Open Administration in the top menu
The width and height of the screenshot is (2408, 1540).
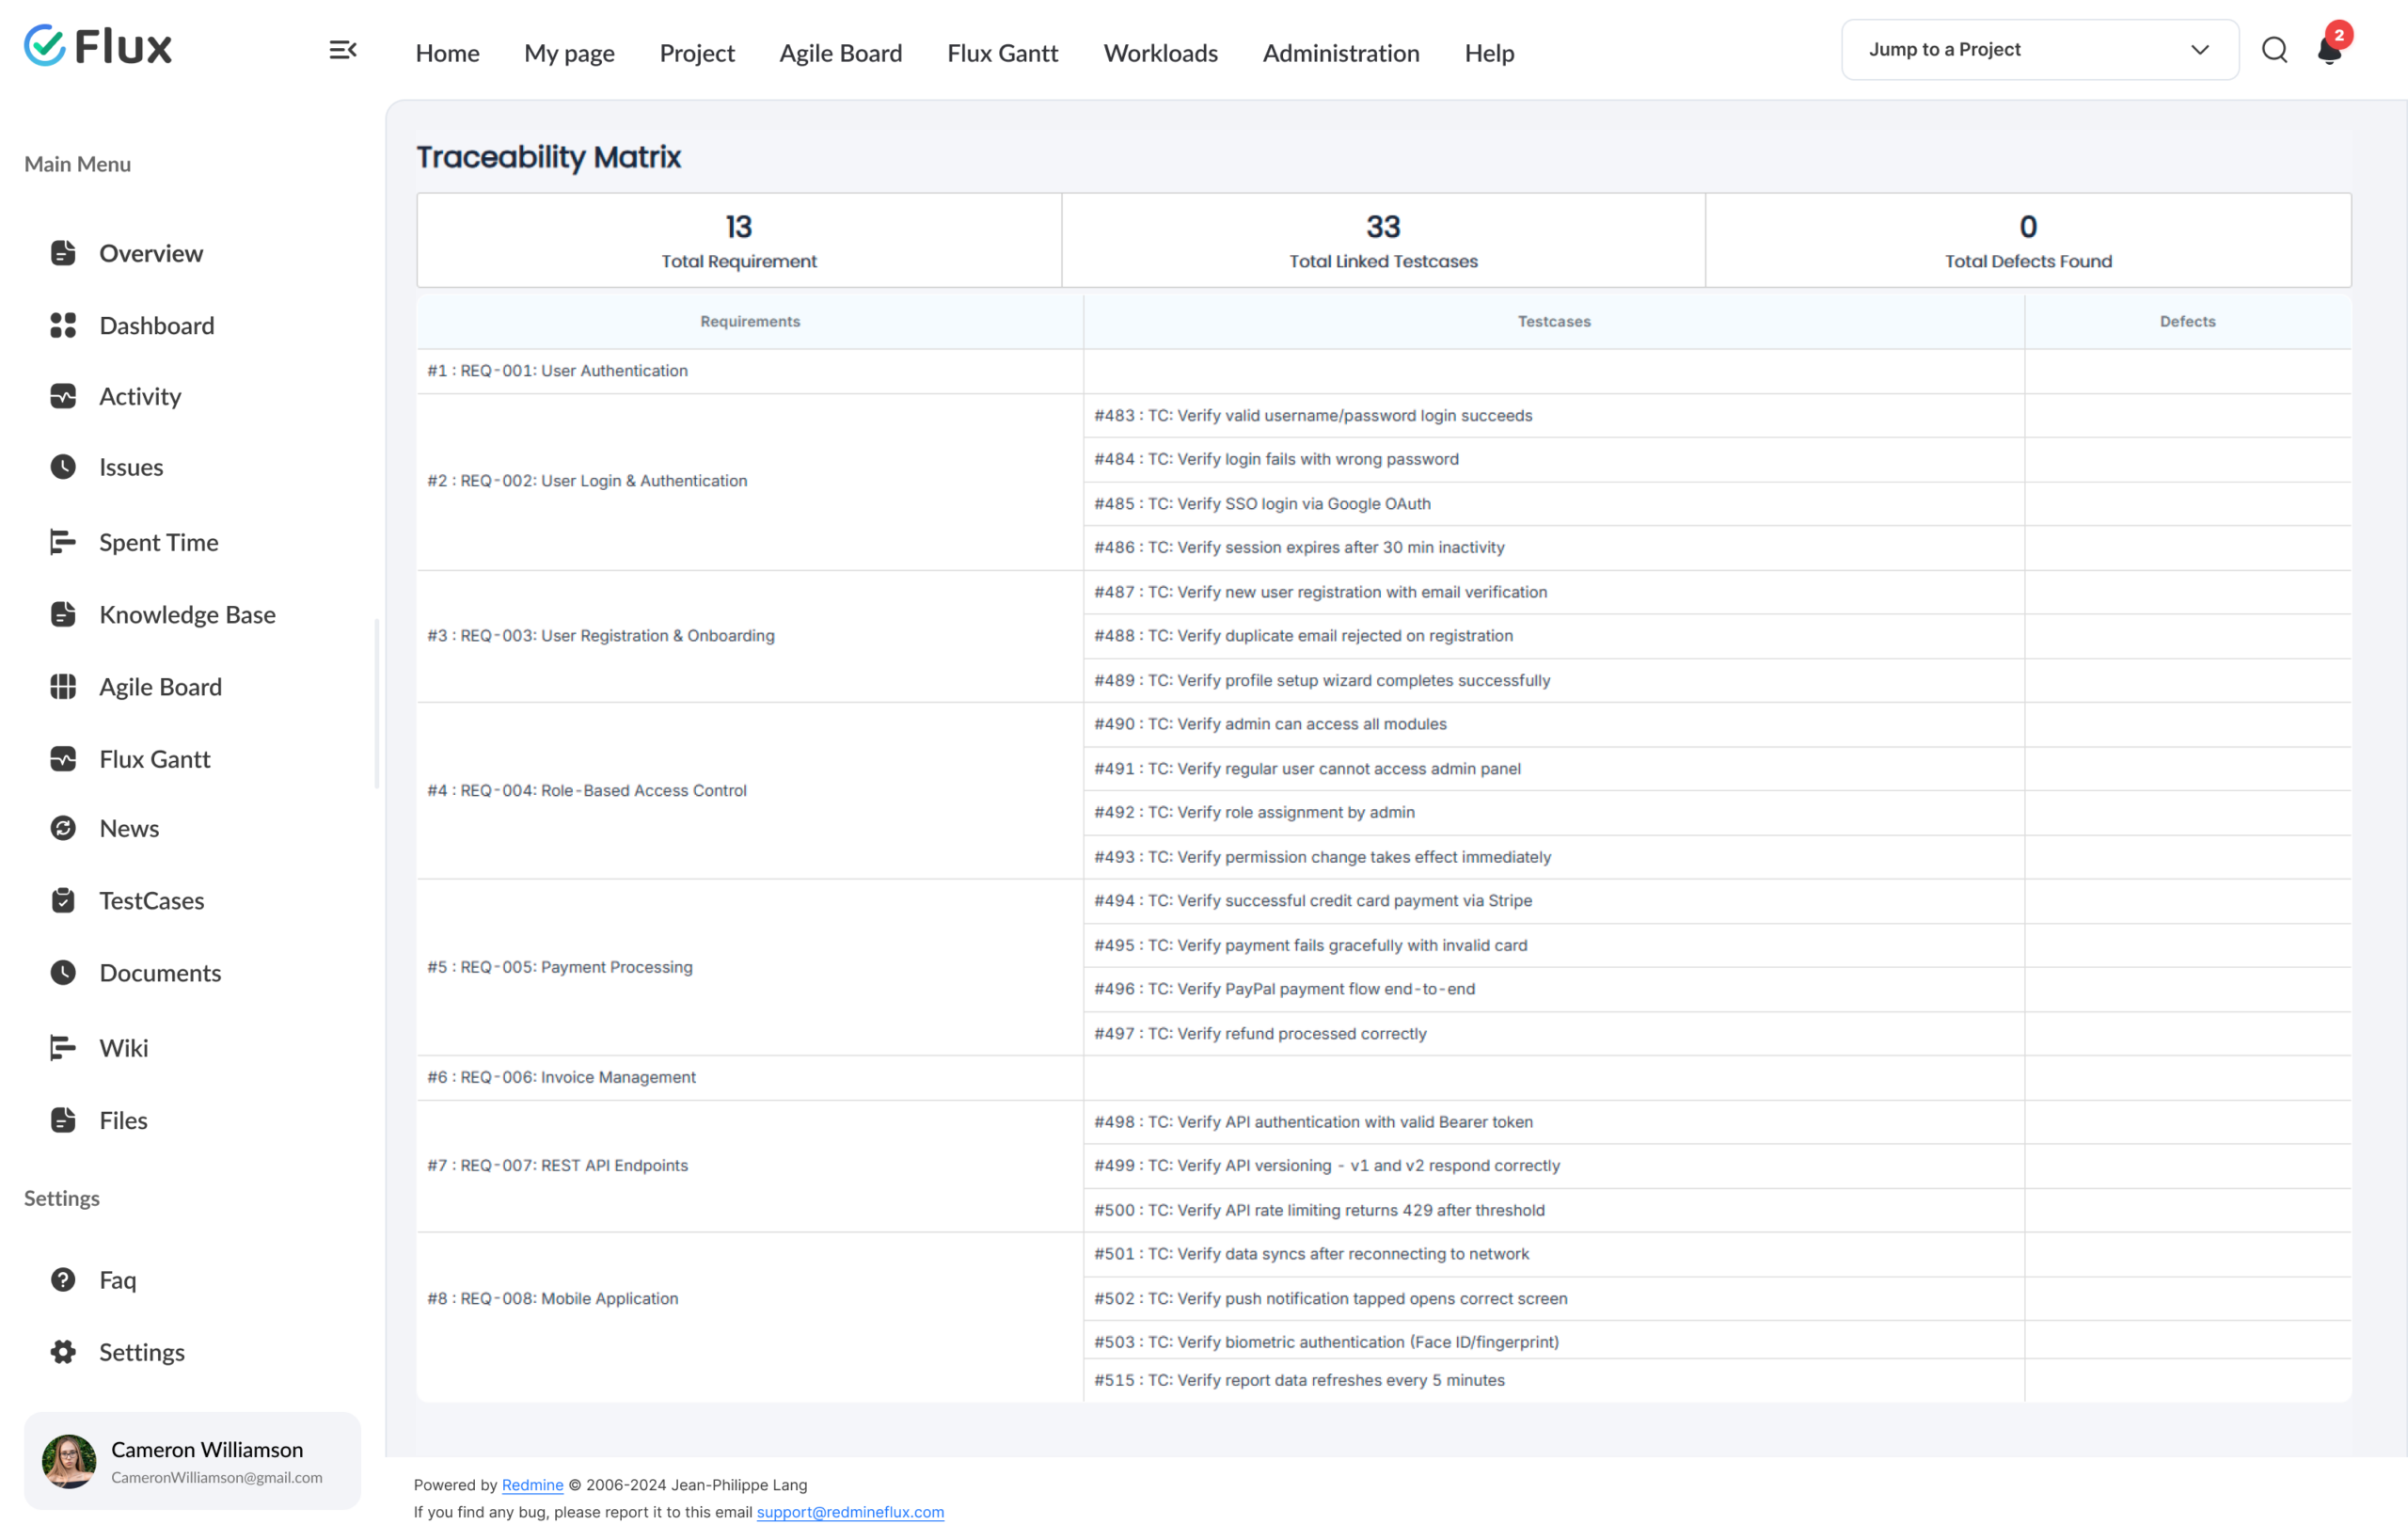[x=1340, y=52]
